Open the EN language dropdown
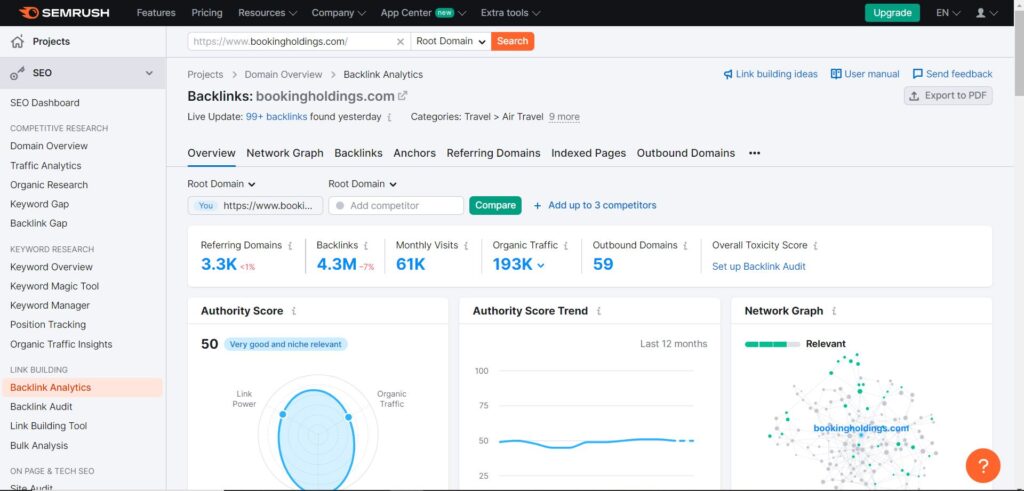This screenshot has width=1024, height=491. pyautogui.click(x=948, y=12)
